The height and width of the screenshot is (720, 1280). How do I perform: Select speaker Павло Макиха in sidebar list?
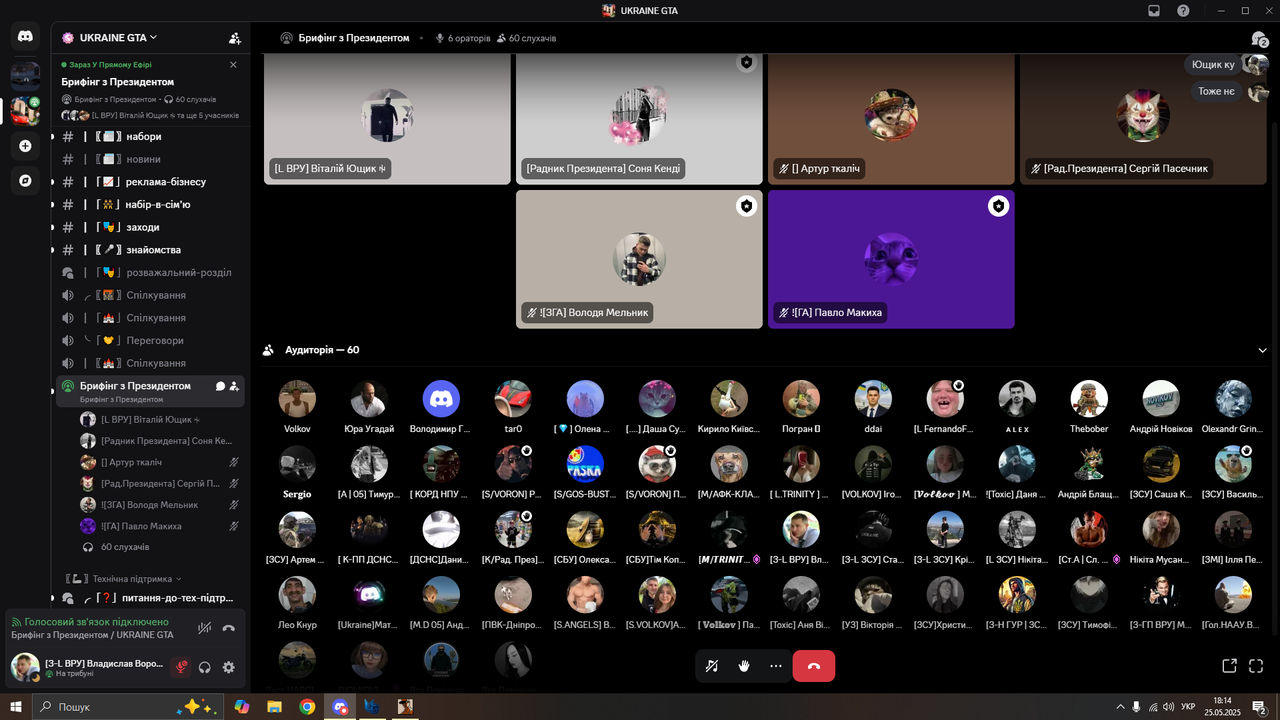click(x=160, y=526)
